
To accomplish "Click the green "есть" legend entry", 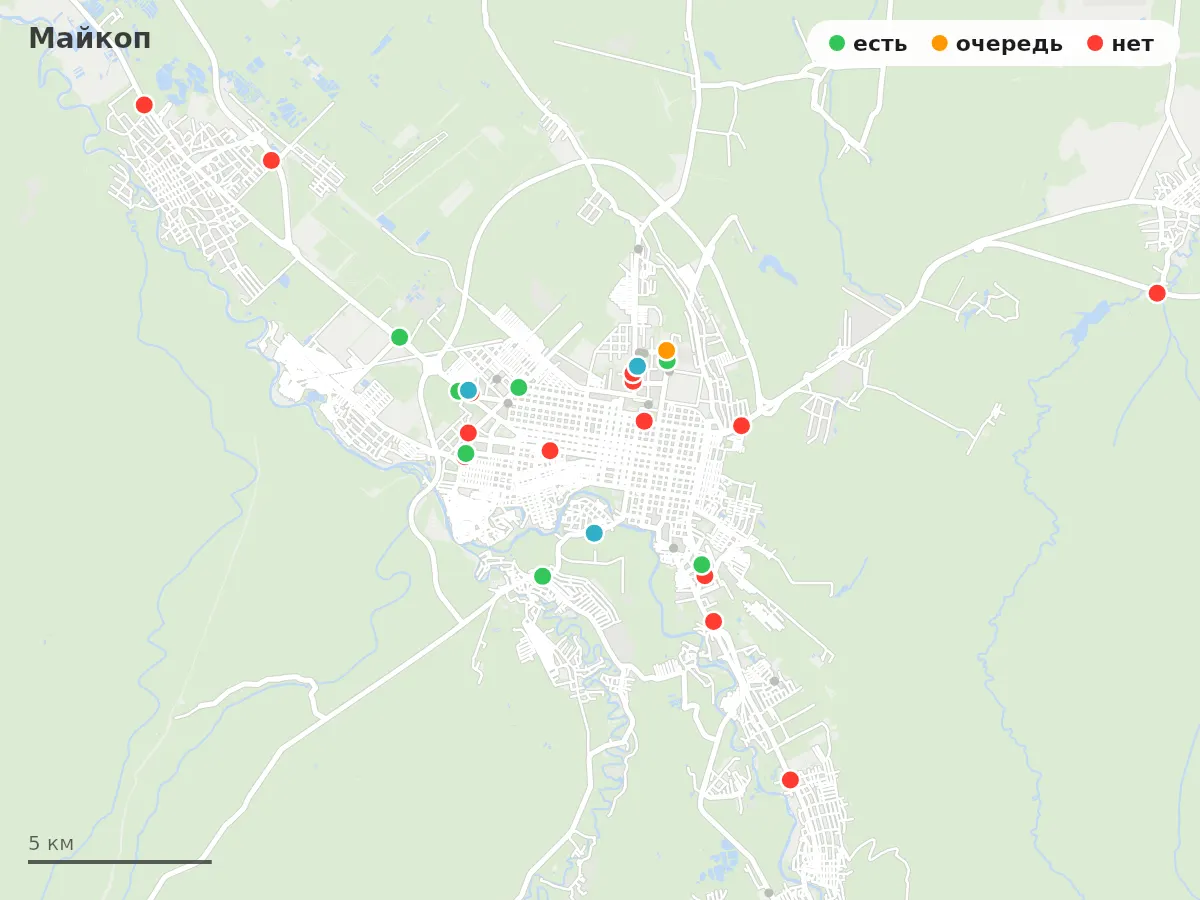I will [868, 44].
